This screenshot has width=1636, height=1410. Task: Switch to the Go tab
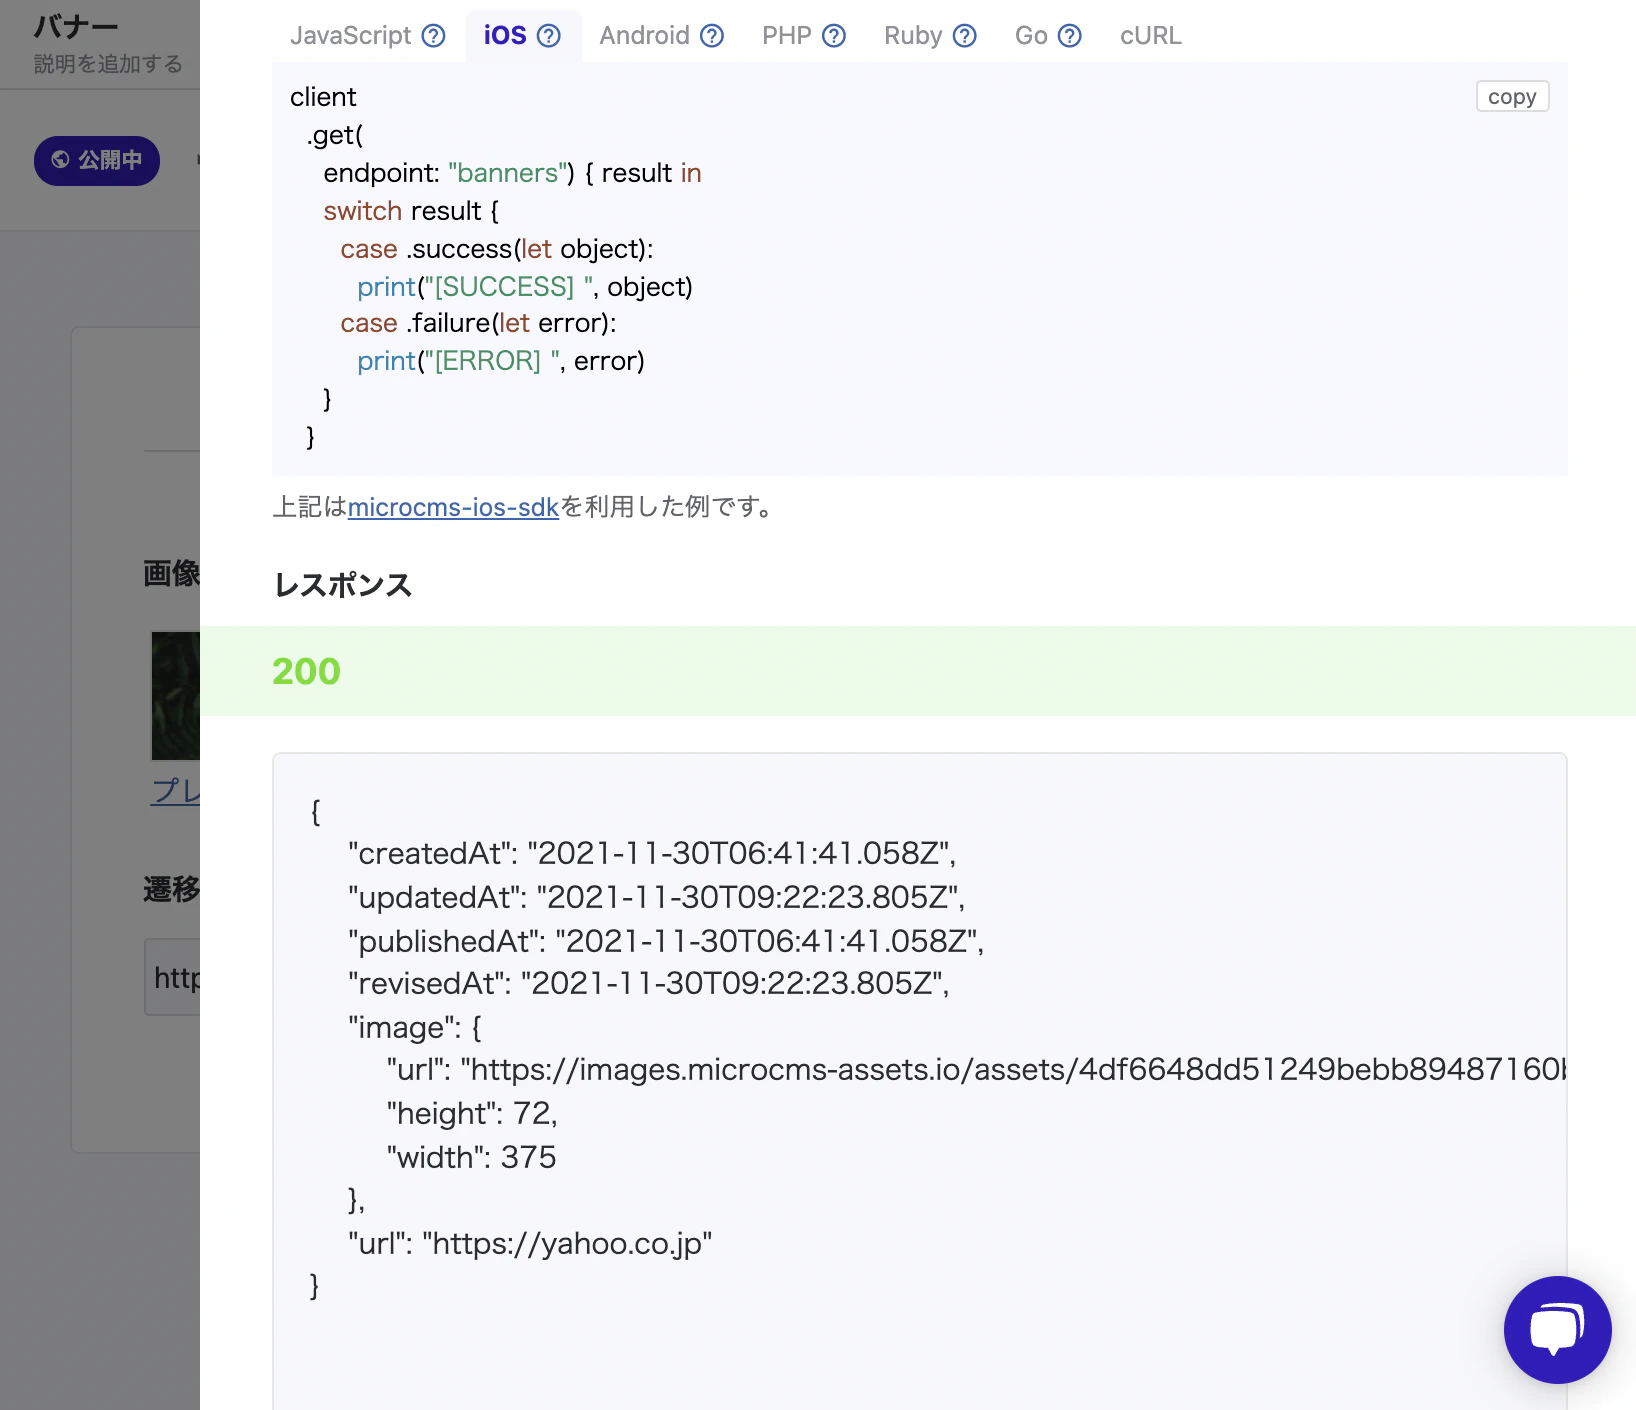(1031, 36)
